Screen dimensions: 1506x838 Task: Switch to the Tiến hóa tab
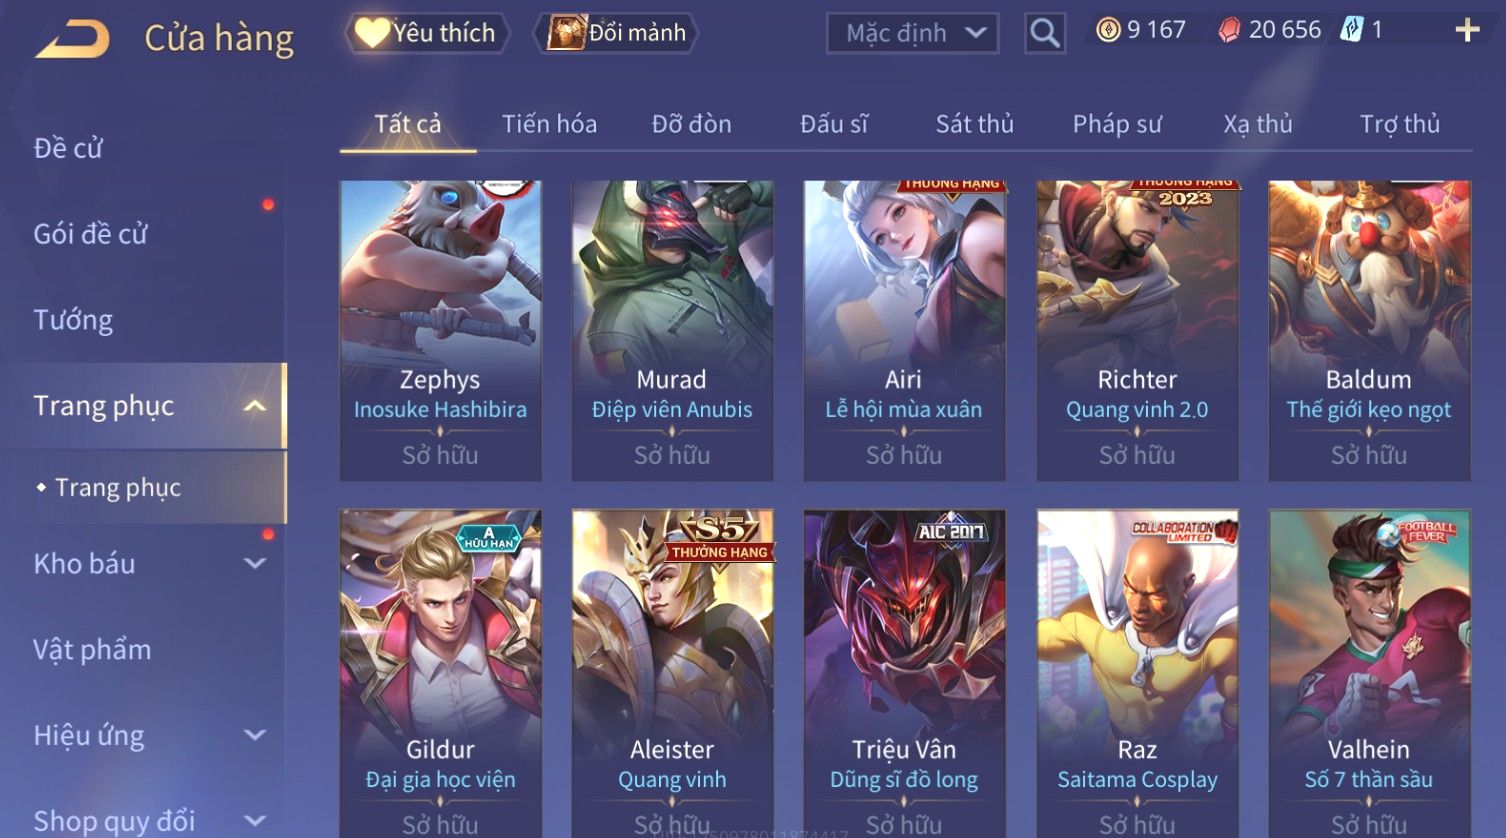(549, 124)
